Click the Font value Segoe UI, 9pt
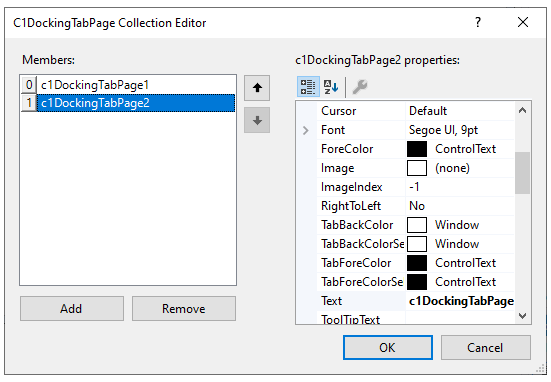Viewport: 551px width, 382px height. click(x=443, y=130)
